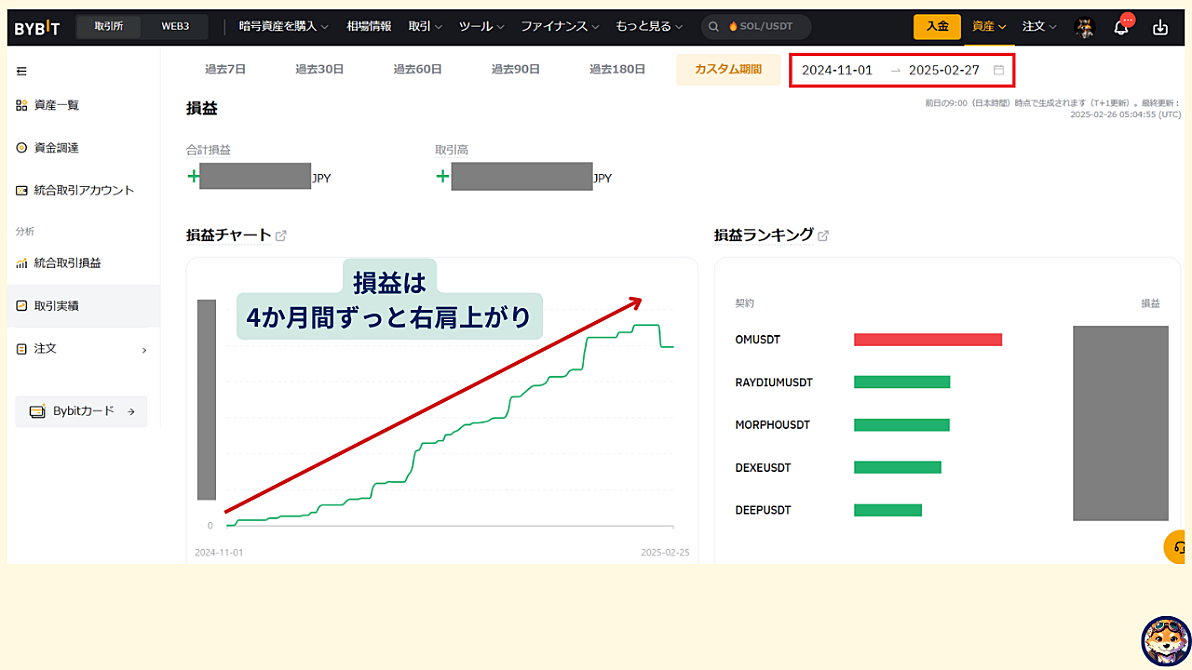1192x670 pixels.
Task: Select the カスタム期間 tab
Action: click(x=728, y=69)
